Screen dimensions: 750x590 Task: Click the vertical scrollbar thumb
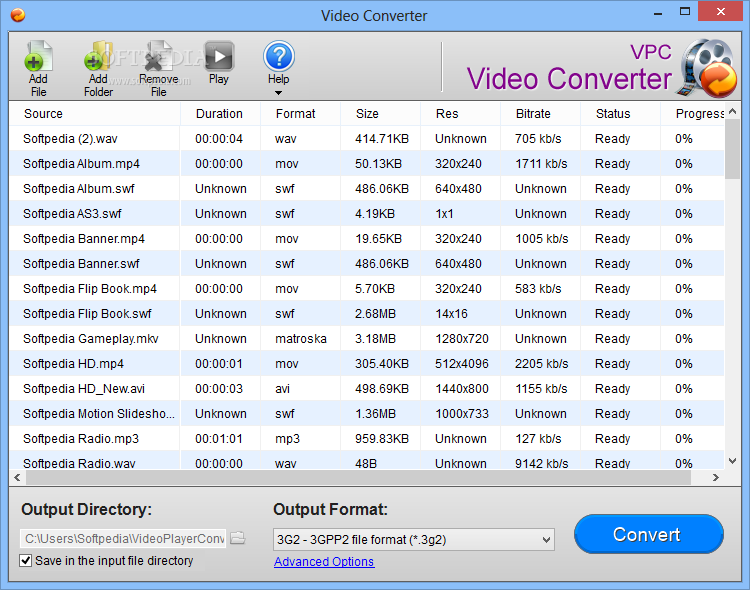[732, 149]
